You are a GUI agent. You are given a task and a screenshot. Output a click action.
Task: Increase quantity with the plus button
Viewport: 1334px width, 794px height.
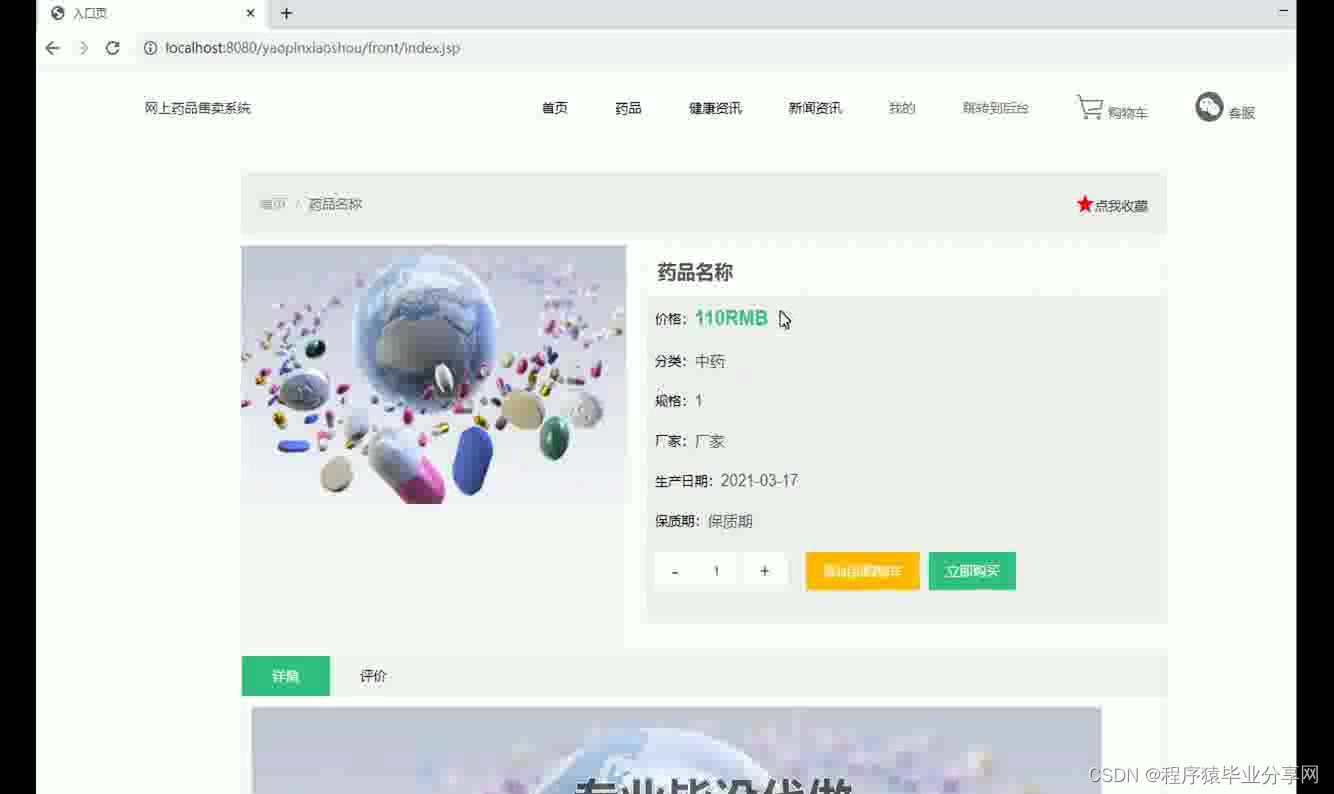pos(764,571)
